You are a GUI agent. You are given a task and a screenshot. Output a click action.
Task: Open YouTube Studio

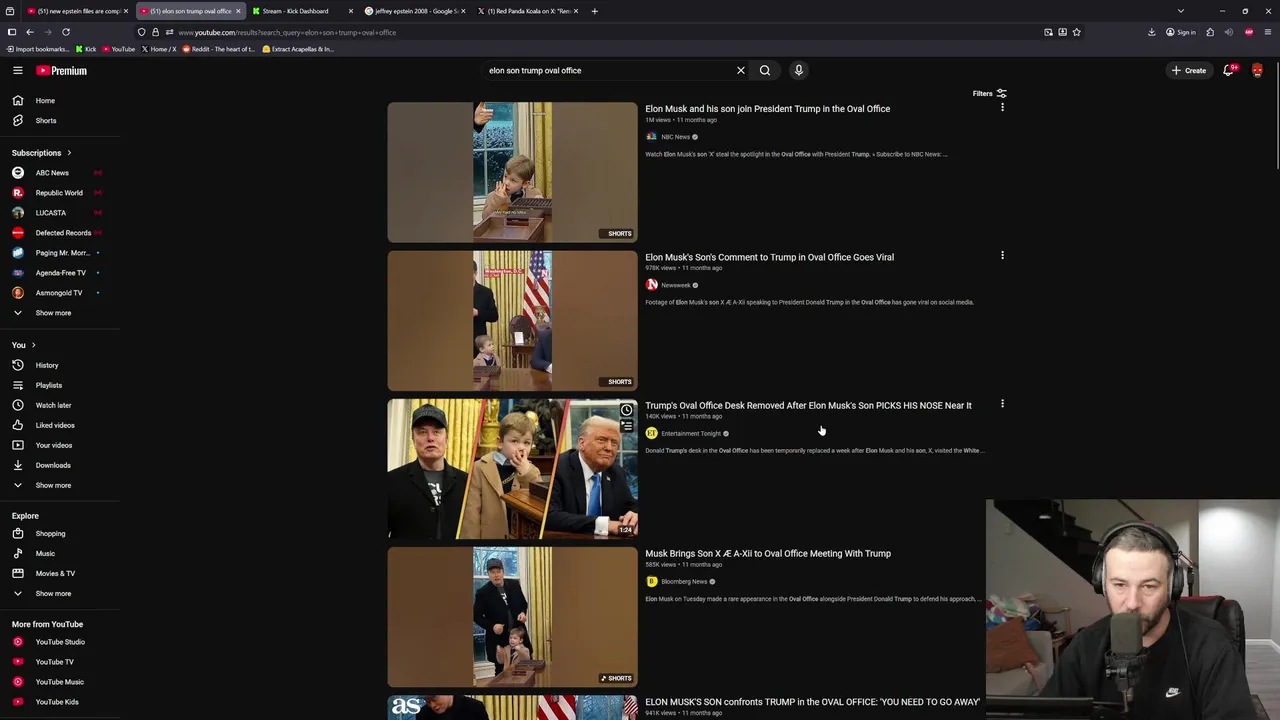click(x=60, y=641)
